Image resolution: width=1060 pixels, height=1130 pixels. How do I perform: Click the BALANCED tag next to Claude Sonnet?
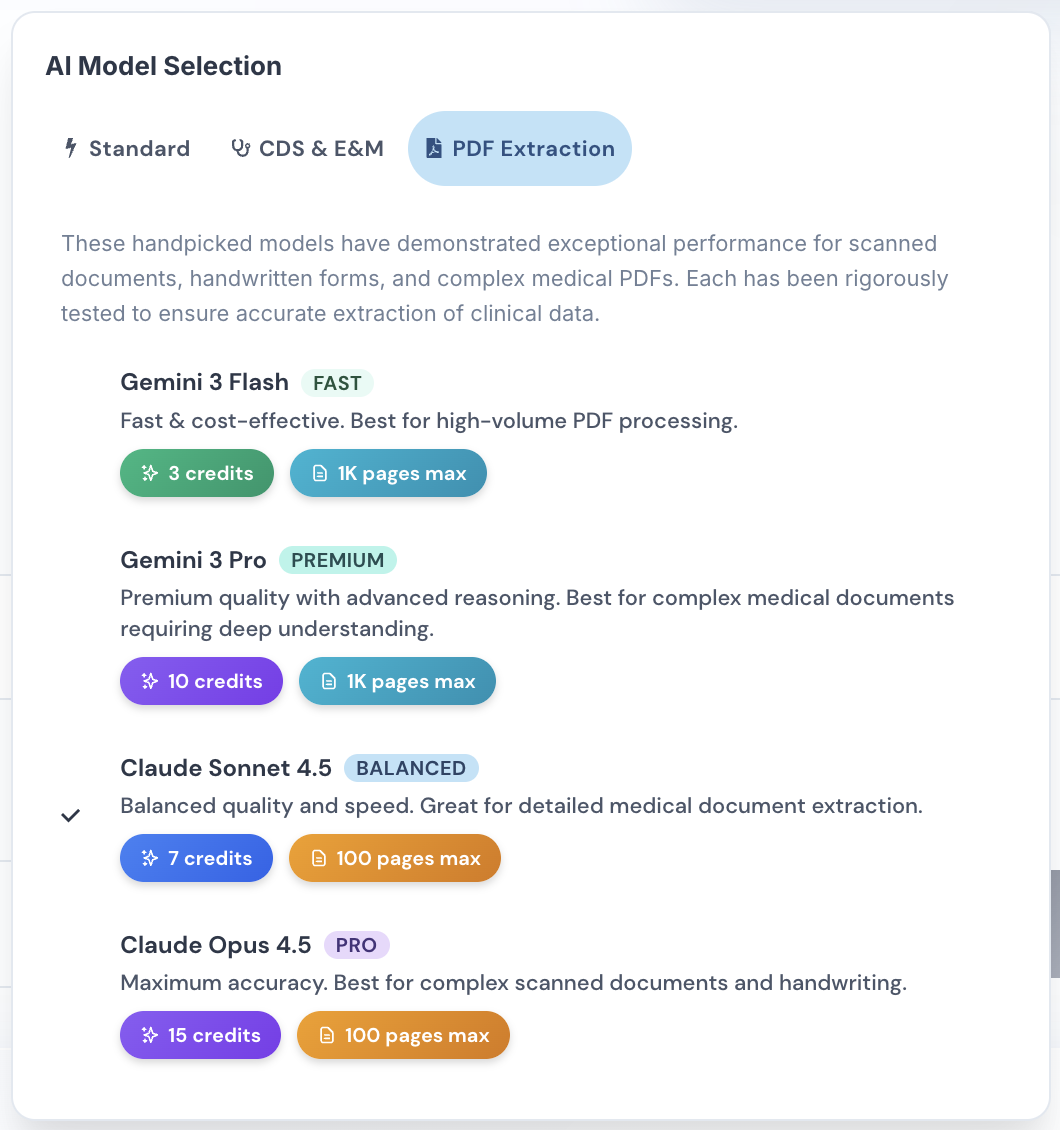pos(411,768)
